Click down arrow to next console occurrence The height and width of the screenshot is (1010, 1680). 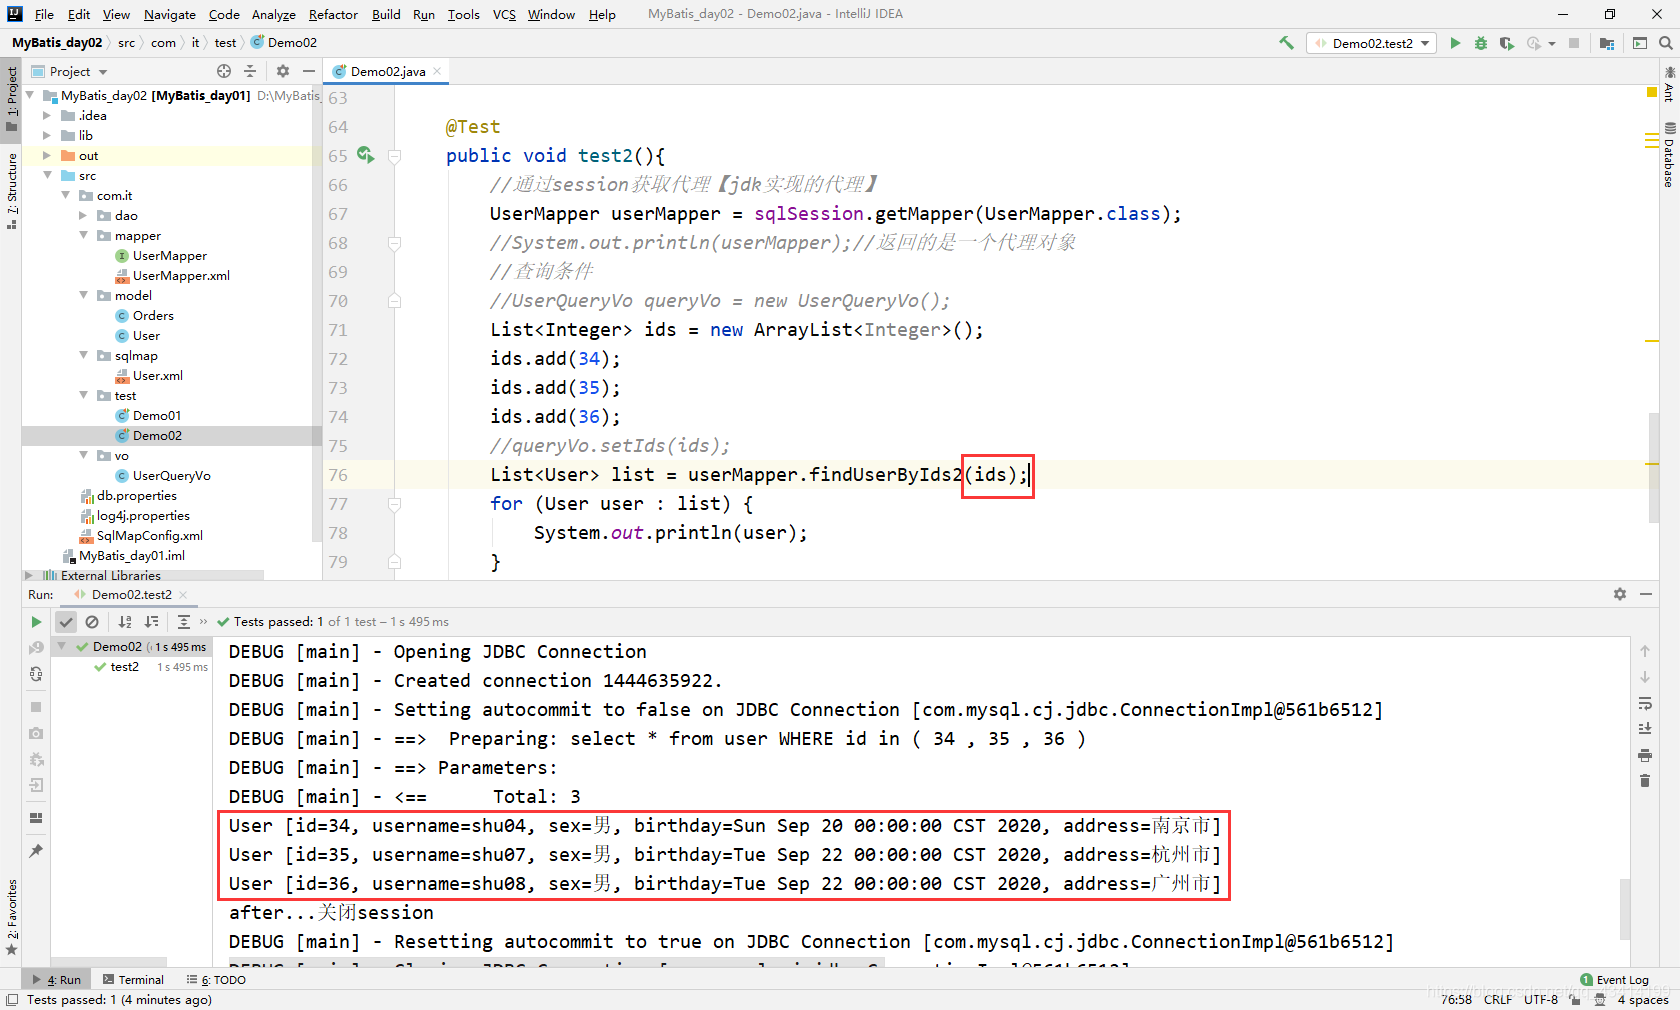tap(1645, 677)
